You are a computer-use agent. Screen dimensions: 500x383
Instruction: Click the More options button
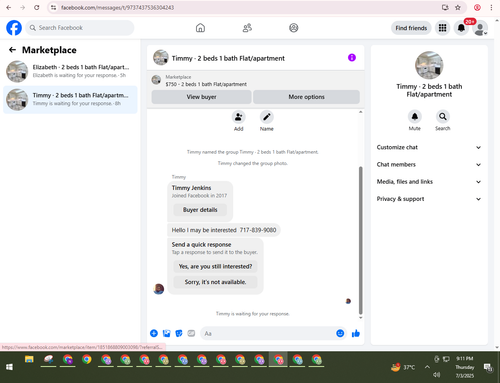tap(306, 97)
